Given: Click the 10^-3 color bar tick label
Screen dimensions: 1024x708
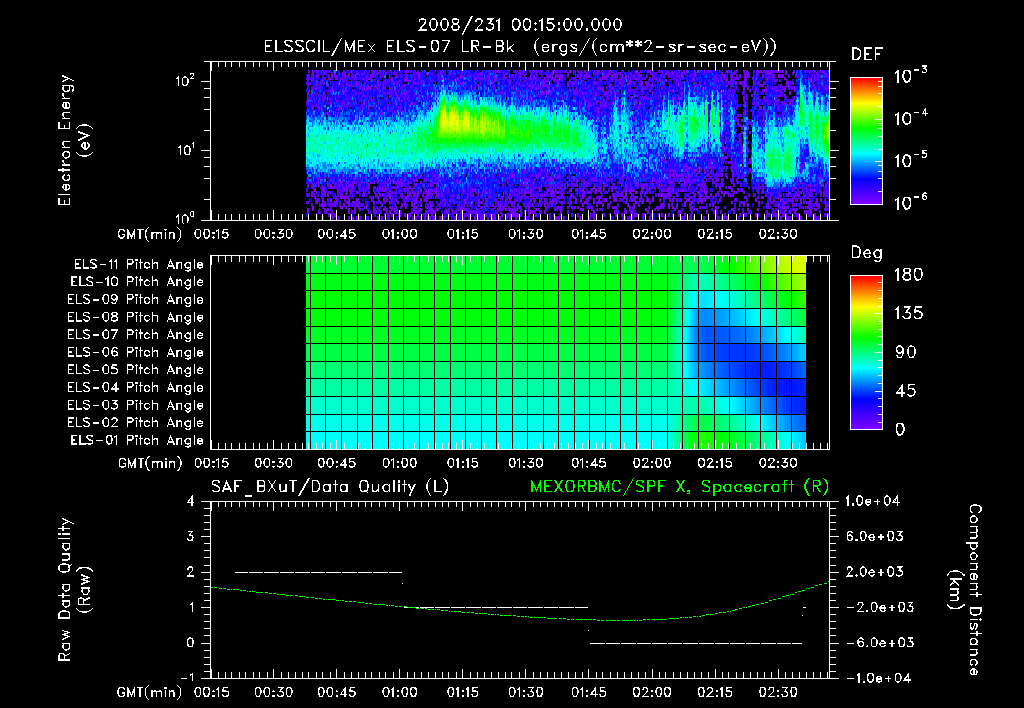Looking at the screenshot, I should tap(910, 76).
